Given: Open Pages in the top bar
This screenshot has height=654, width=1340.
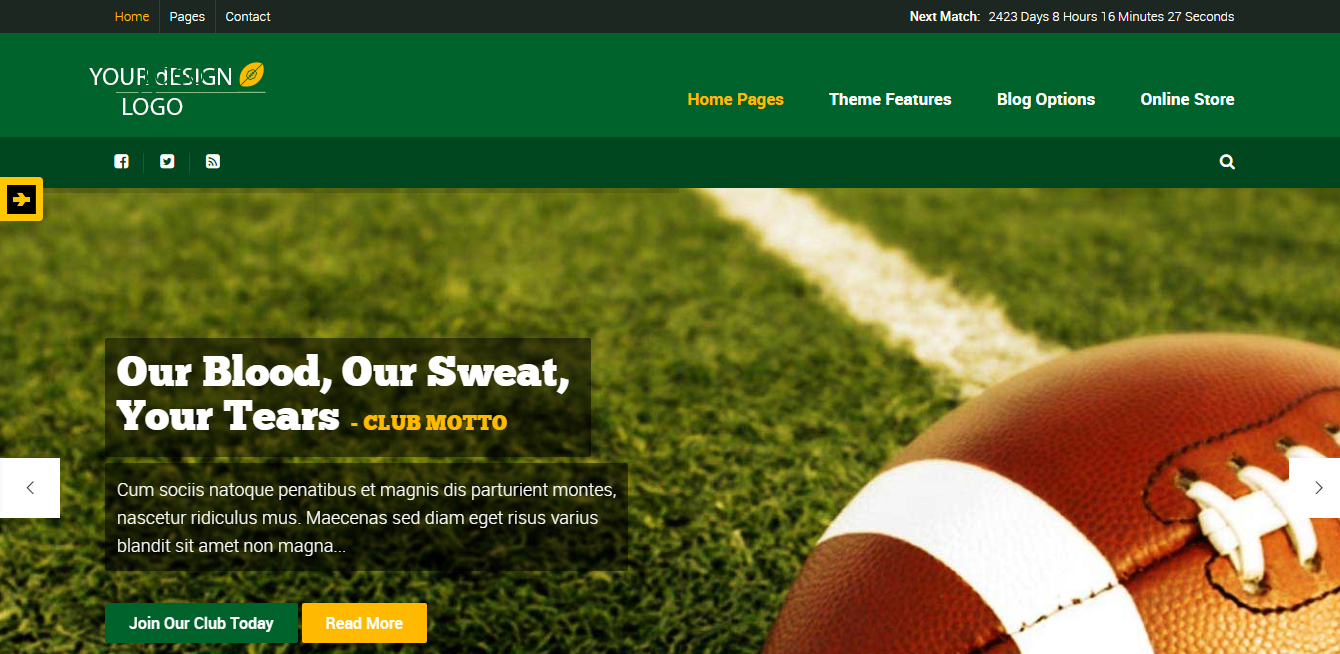Looking at the screenshot, I should tap(187, 16).
